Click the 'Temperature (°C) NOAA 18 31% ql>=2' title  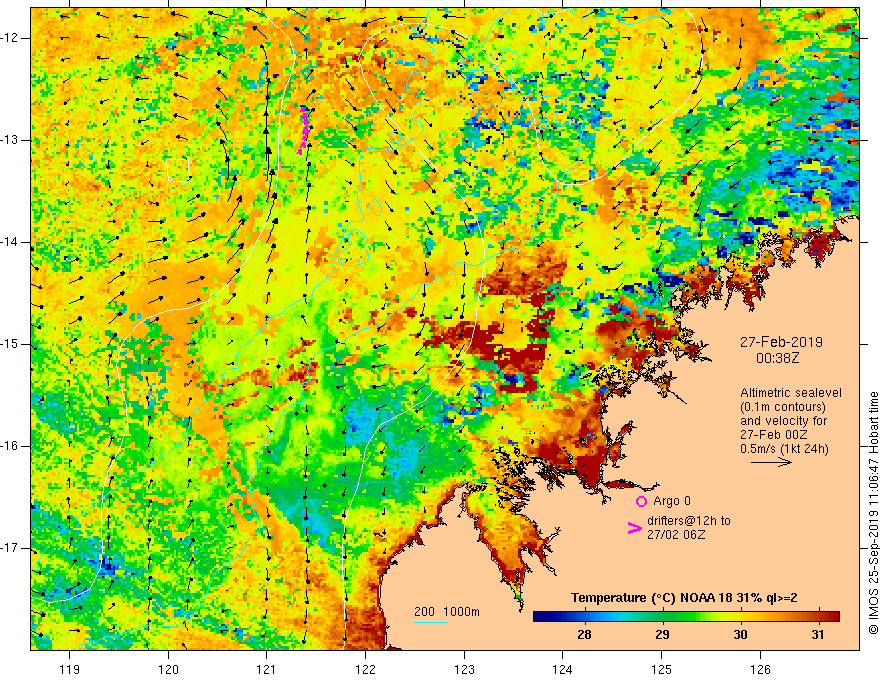[684, 598]
